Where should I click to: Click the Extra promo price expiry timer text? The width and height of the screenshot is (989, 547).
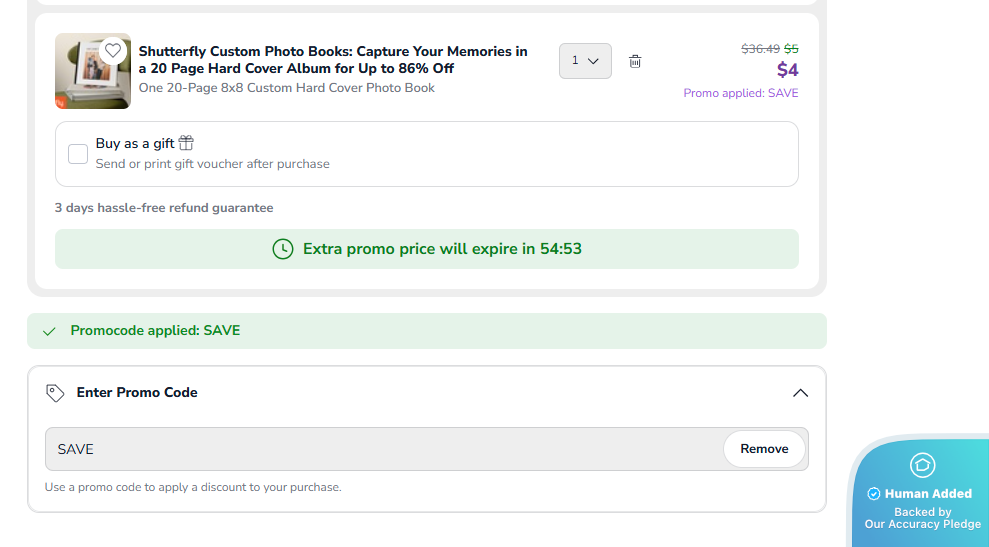[x=442, y=249]
